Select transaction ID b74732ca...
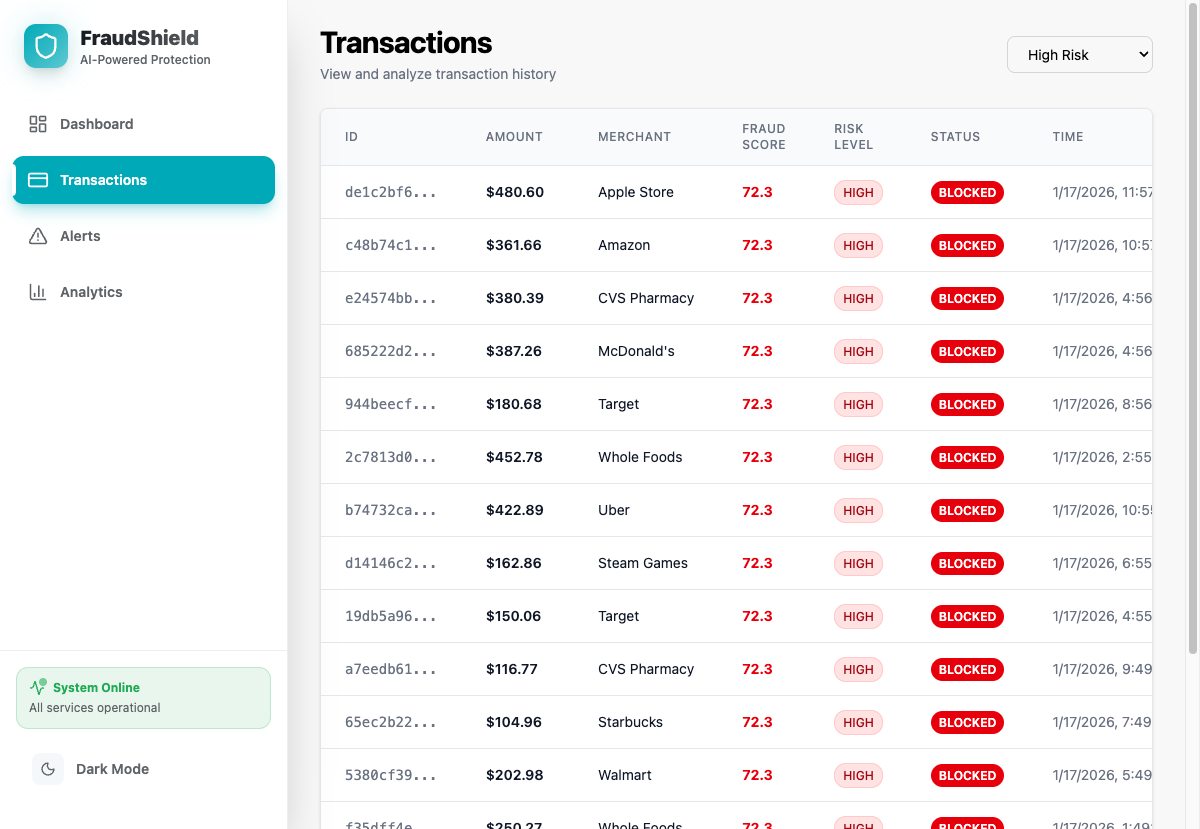This screenshot has height=829, width=1200. tap(391, 510)
